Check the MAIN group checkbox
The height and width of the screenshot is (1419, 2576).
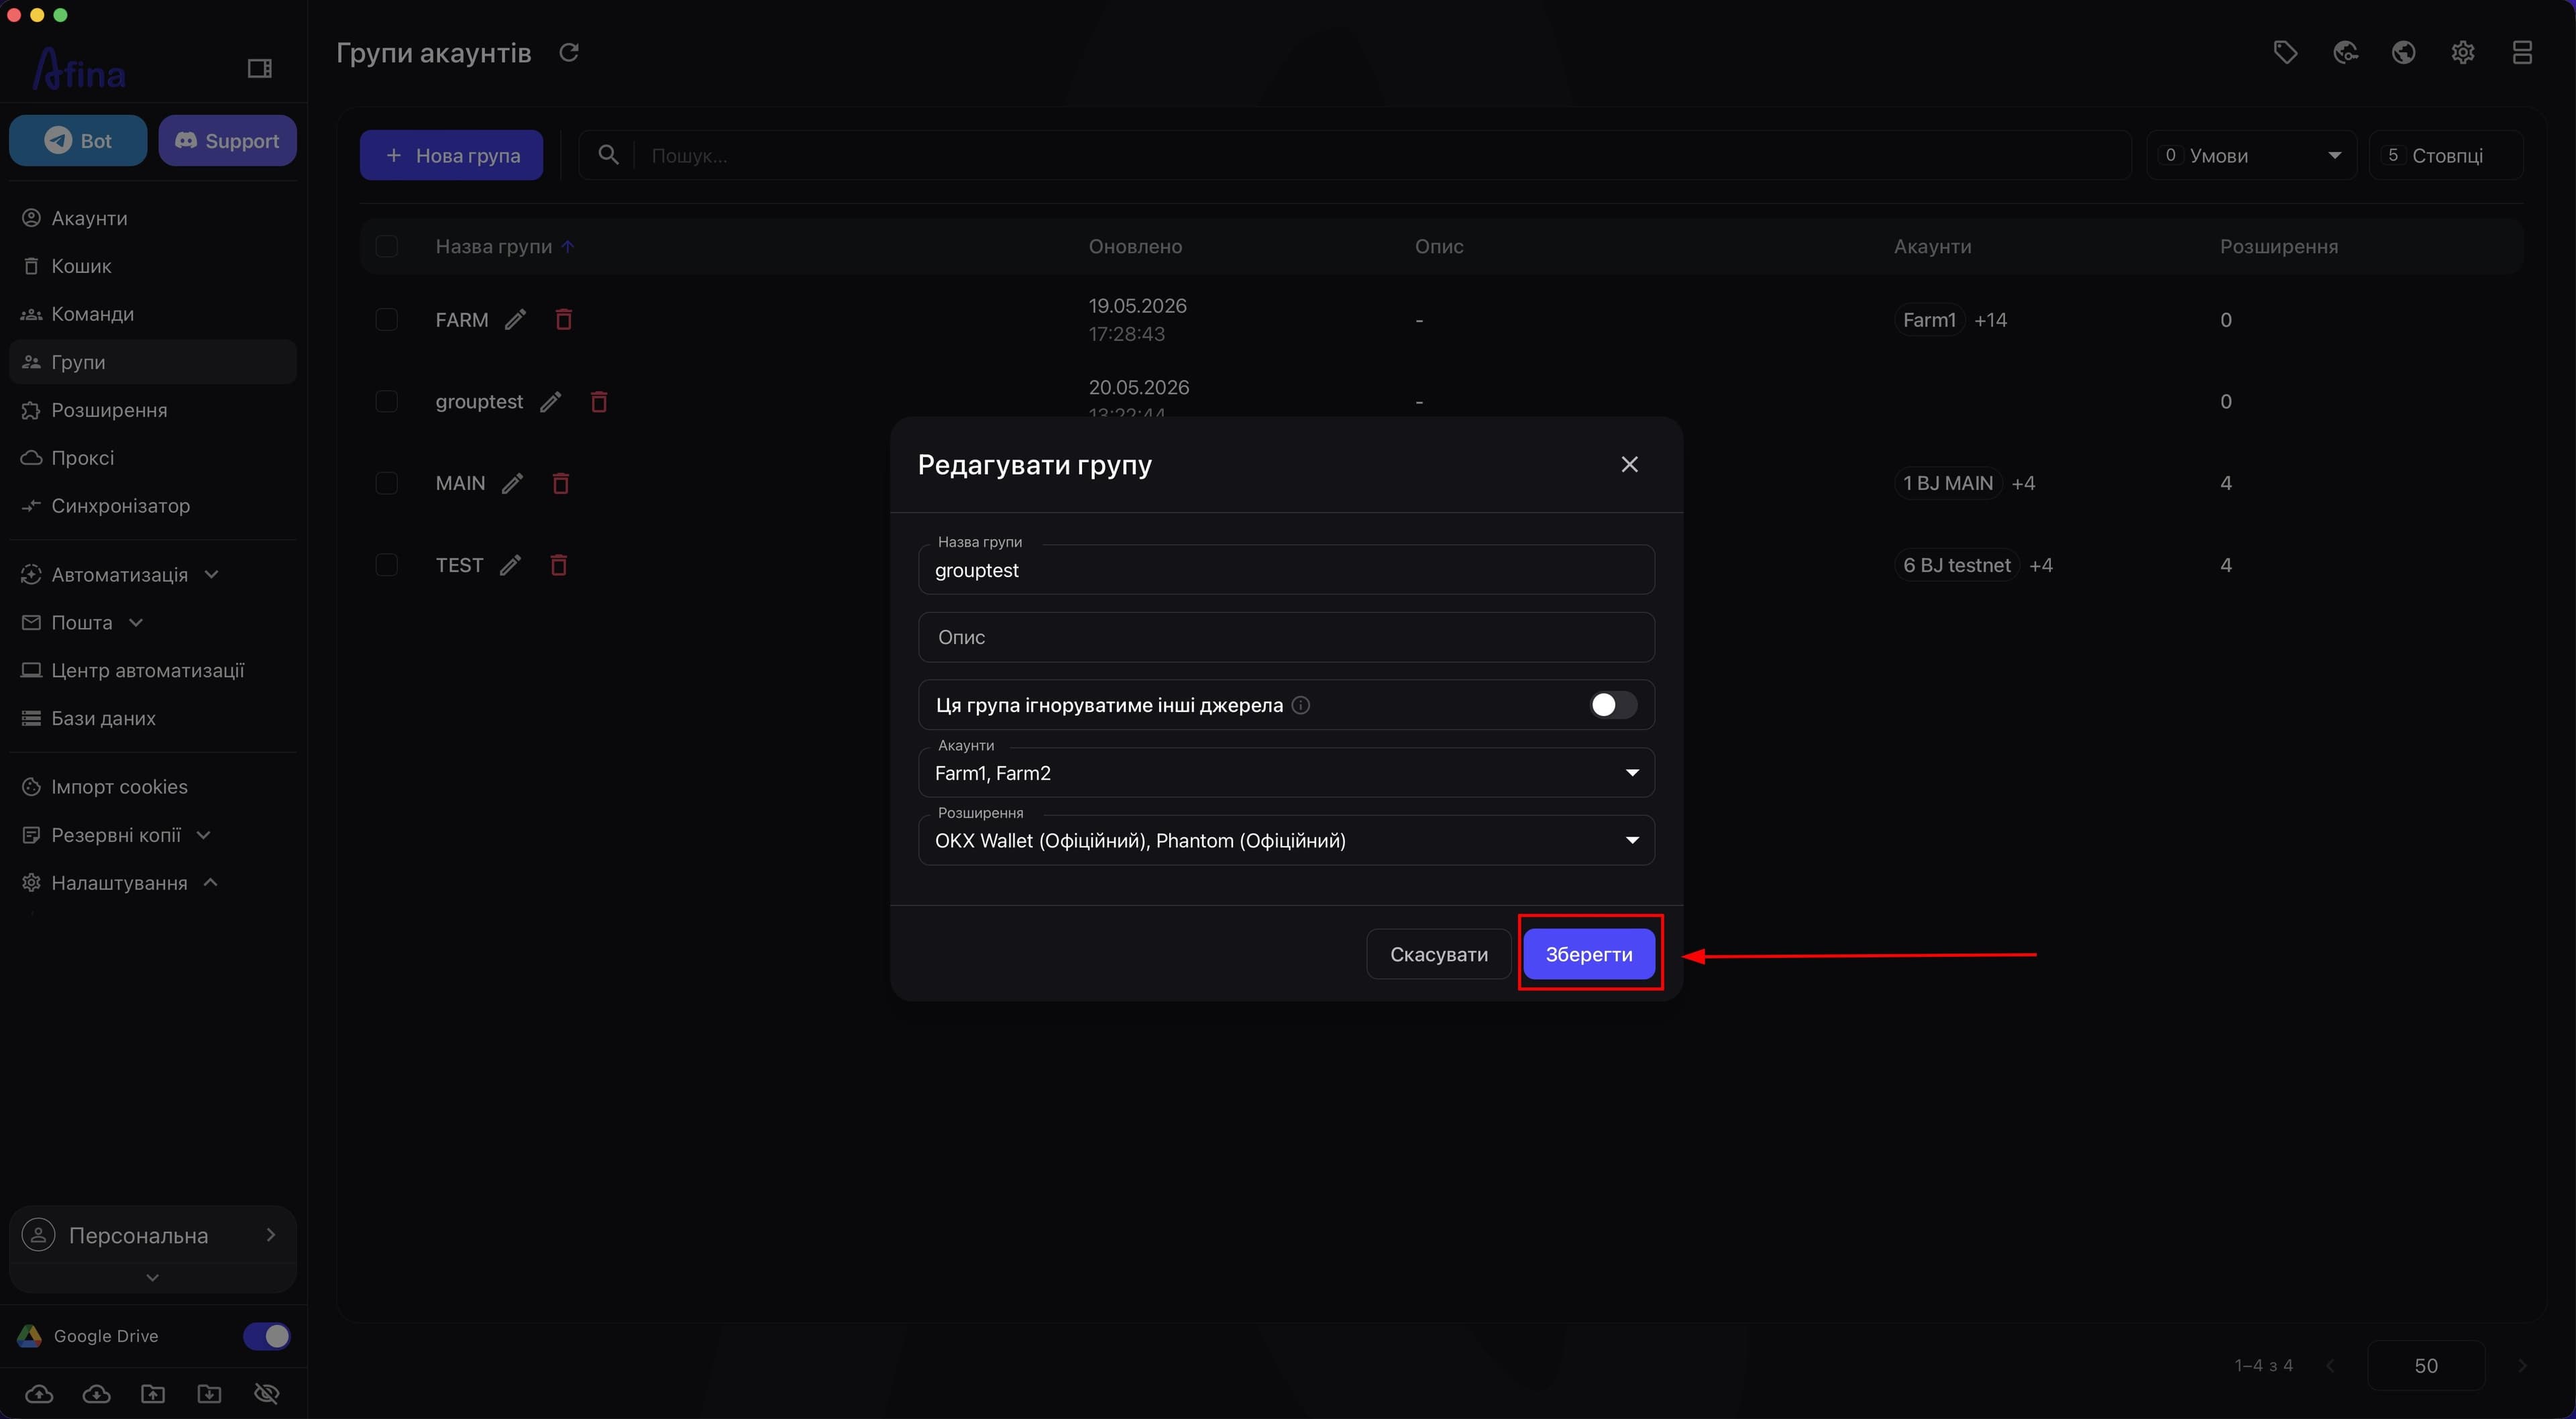point(386,484)
